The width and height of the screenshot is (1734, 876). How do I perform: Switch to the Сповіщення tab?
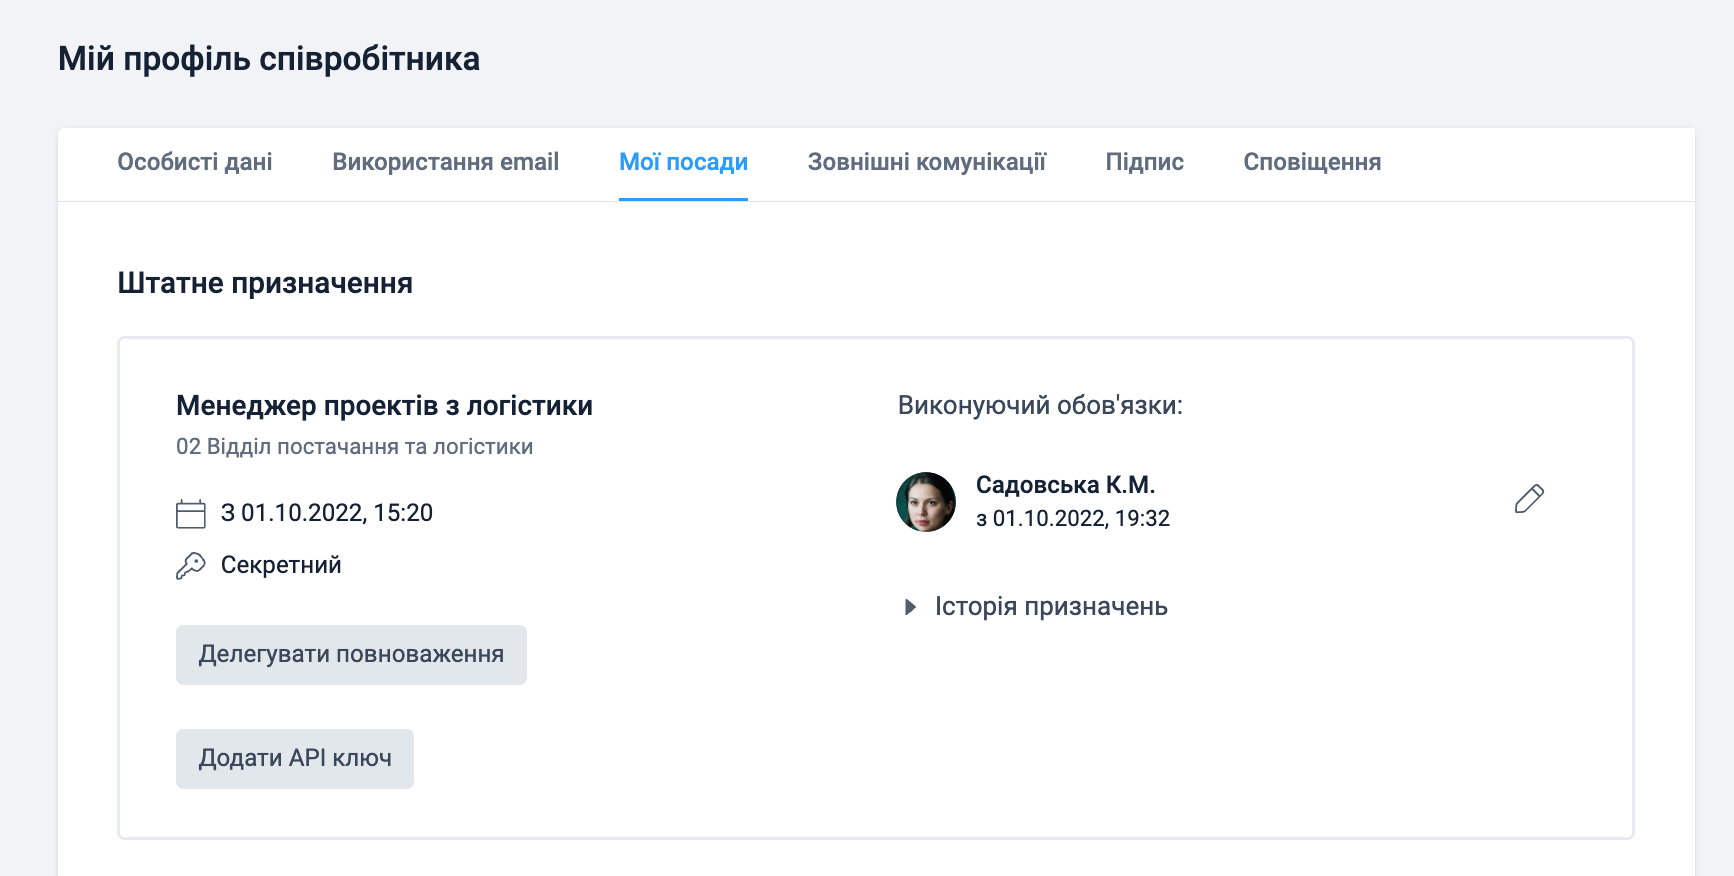tap(1312, 162)
